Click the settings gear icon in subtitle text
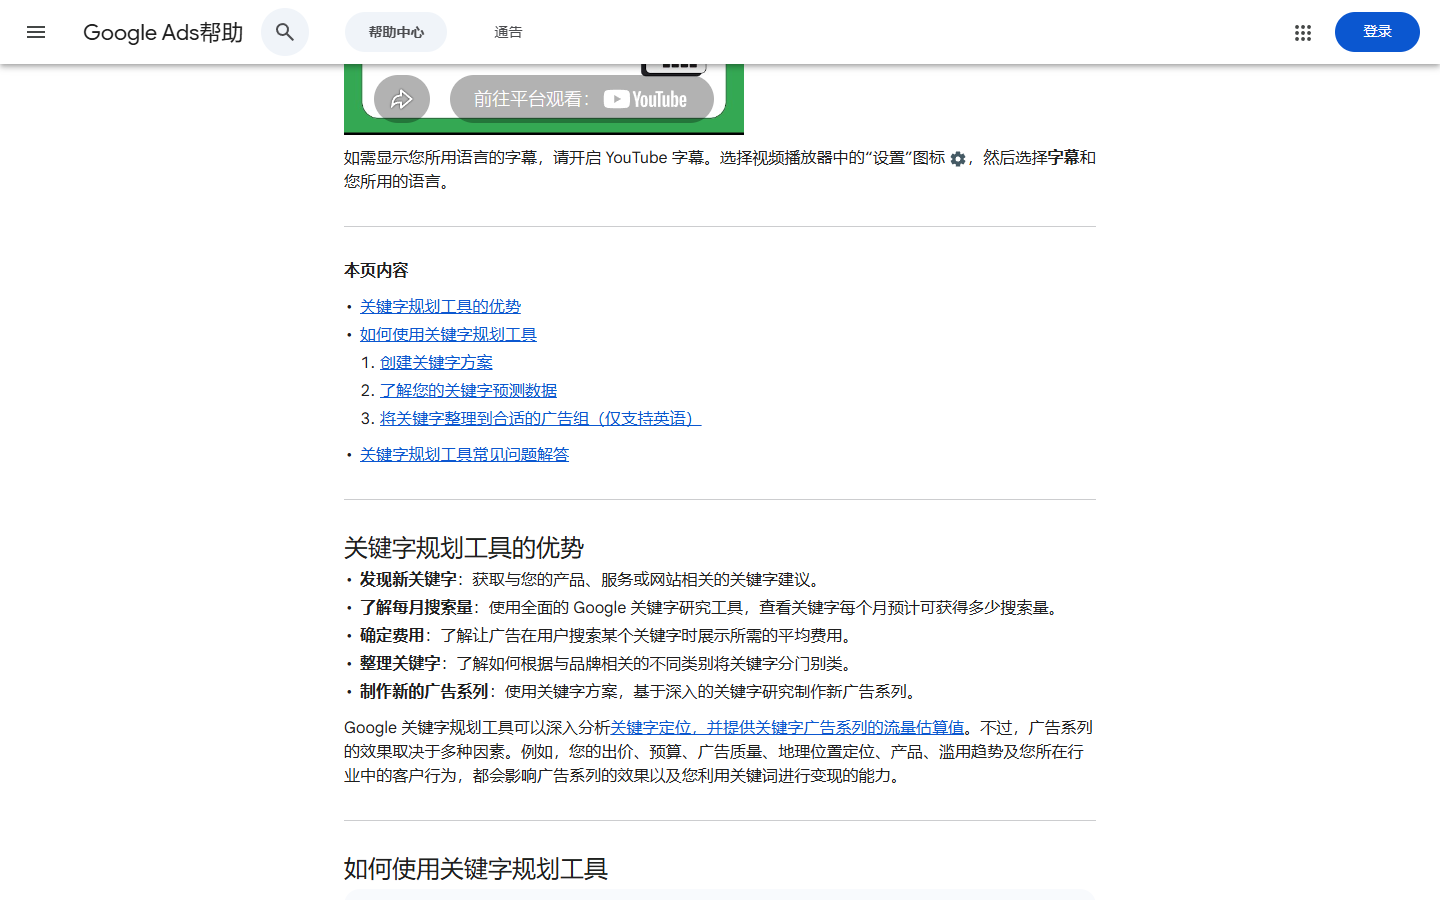This screenshot has width=1440, height=900. [958, 159]
